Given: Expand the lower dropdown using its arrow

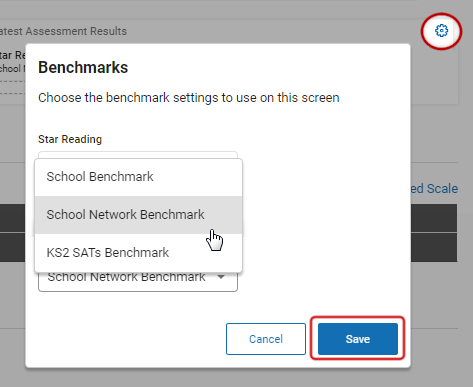Looking at the screenshot, I should [221, 277].
